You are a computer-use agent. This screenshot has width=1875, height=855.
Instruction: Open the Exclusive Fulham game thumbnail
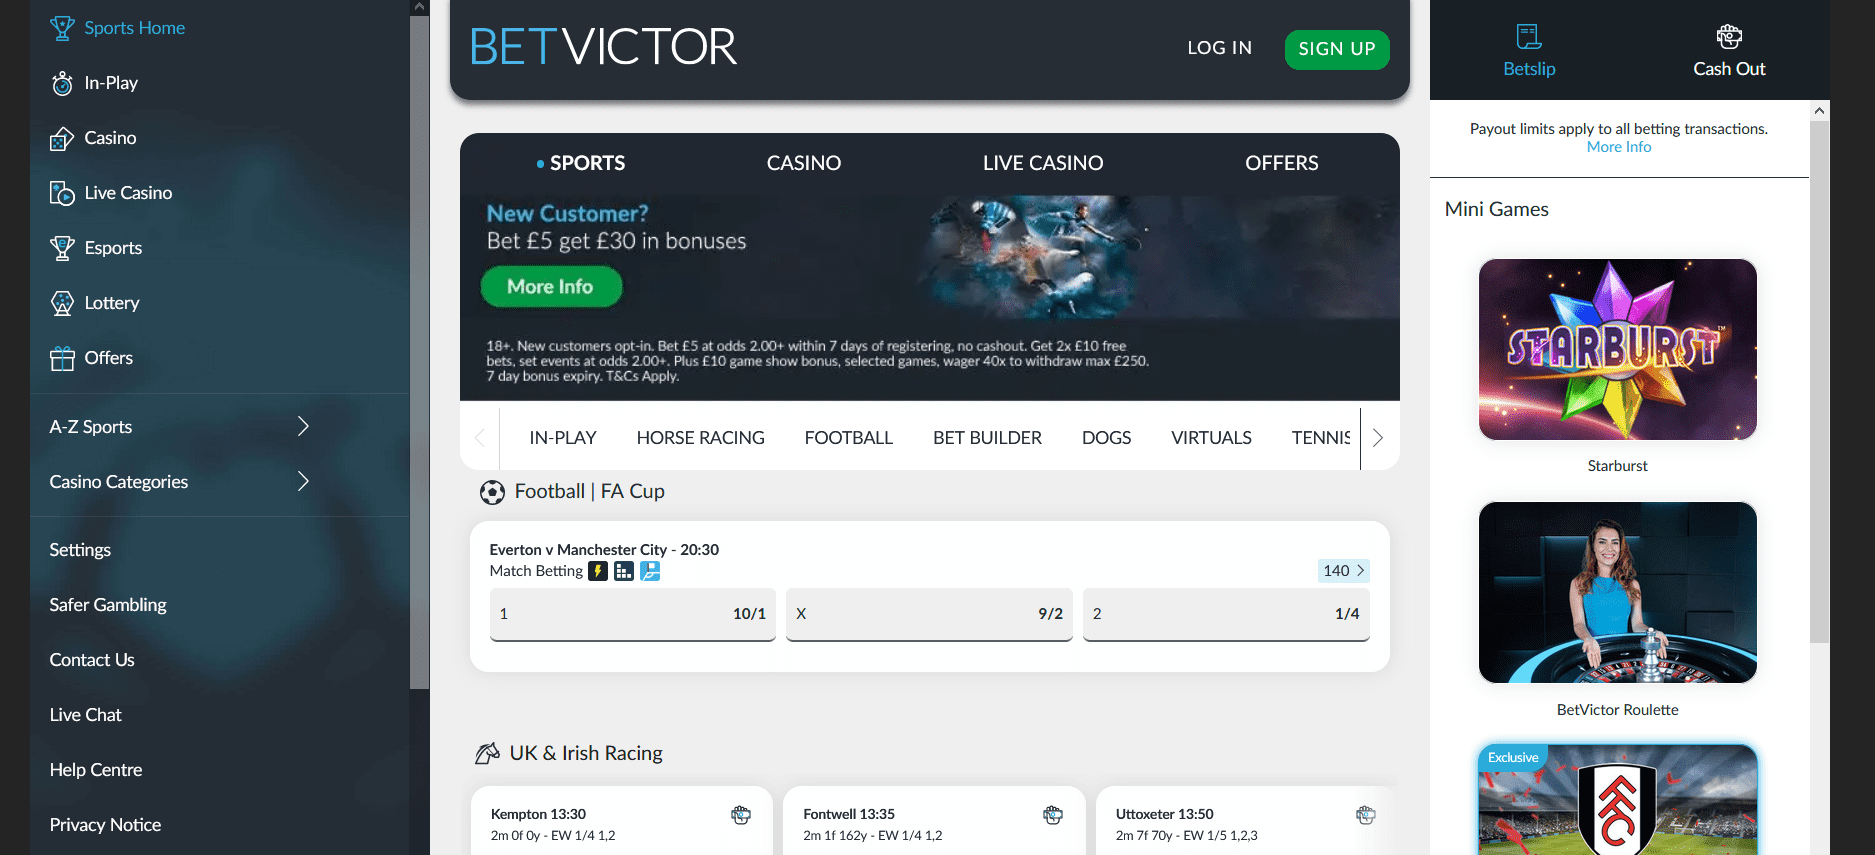[1618, 800]
